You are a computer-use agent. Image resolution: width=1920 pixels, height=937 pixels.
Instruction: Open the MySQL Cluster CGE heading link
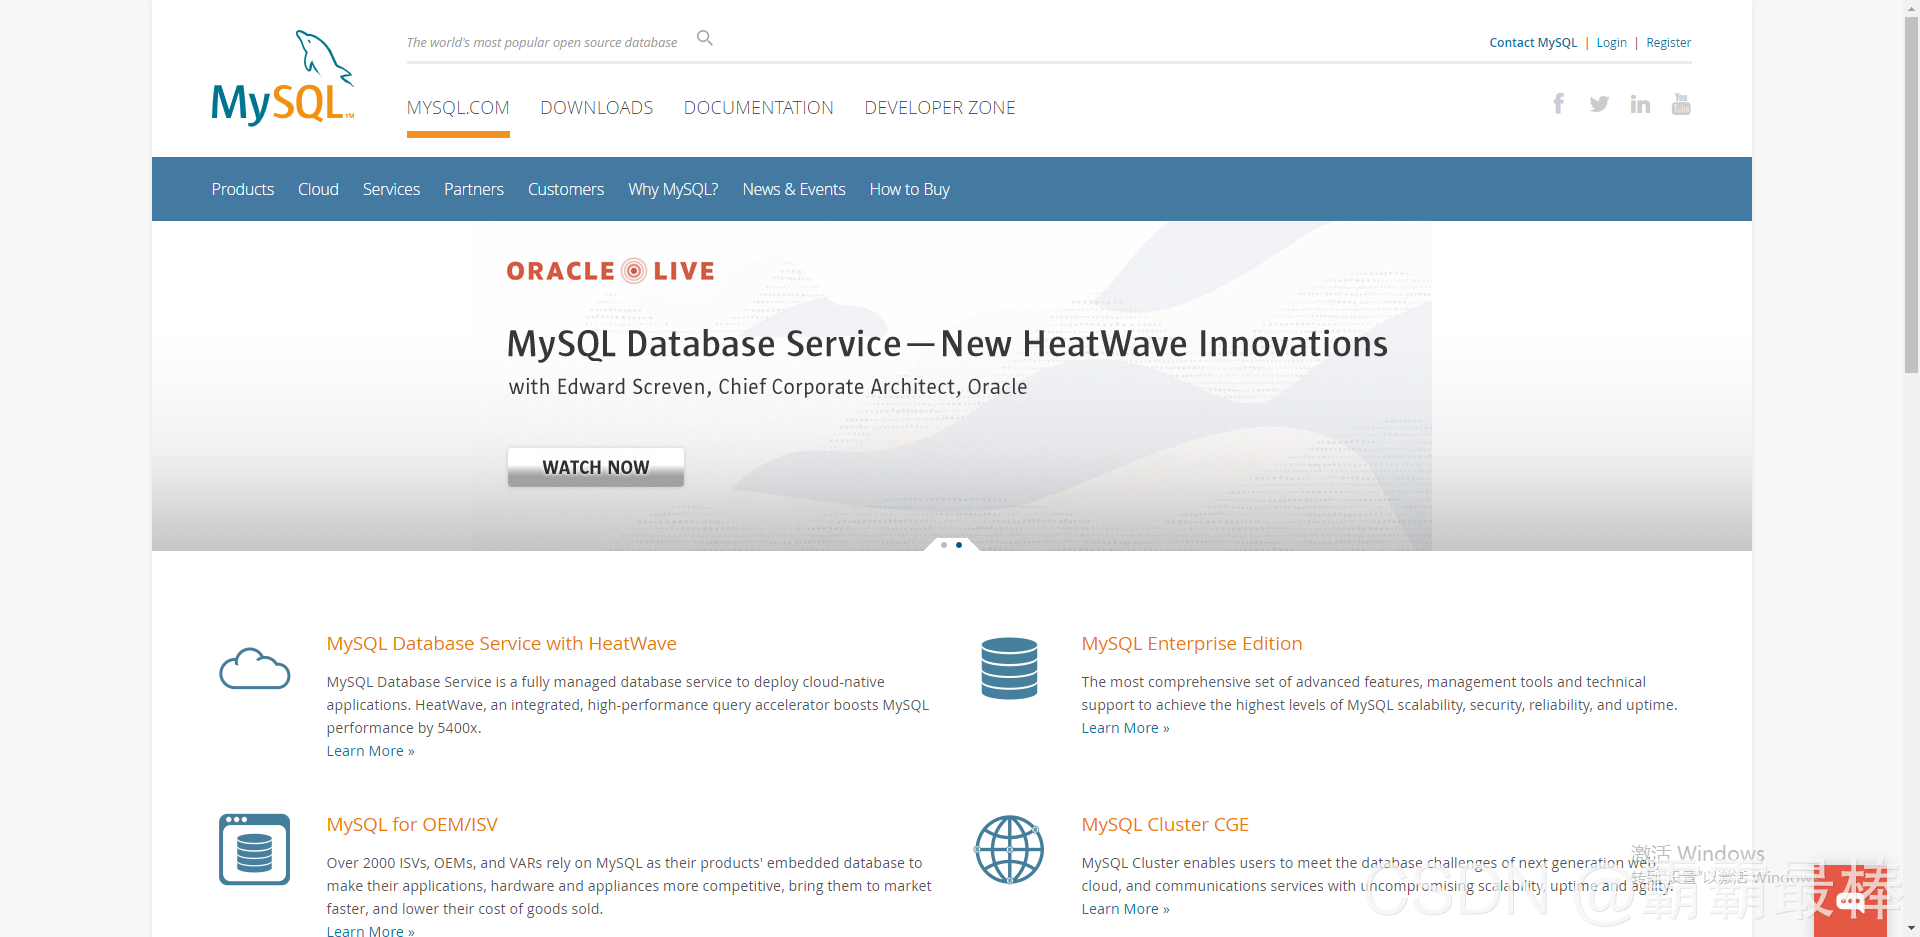click(x=1165, y=825)
